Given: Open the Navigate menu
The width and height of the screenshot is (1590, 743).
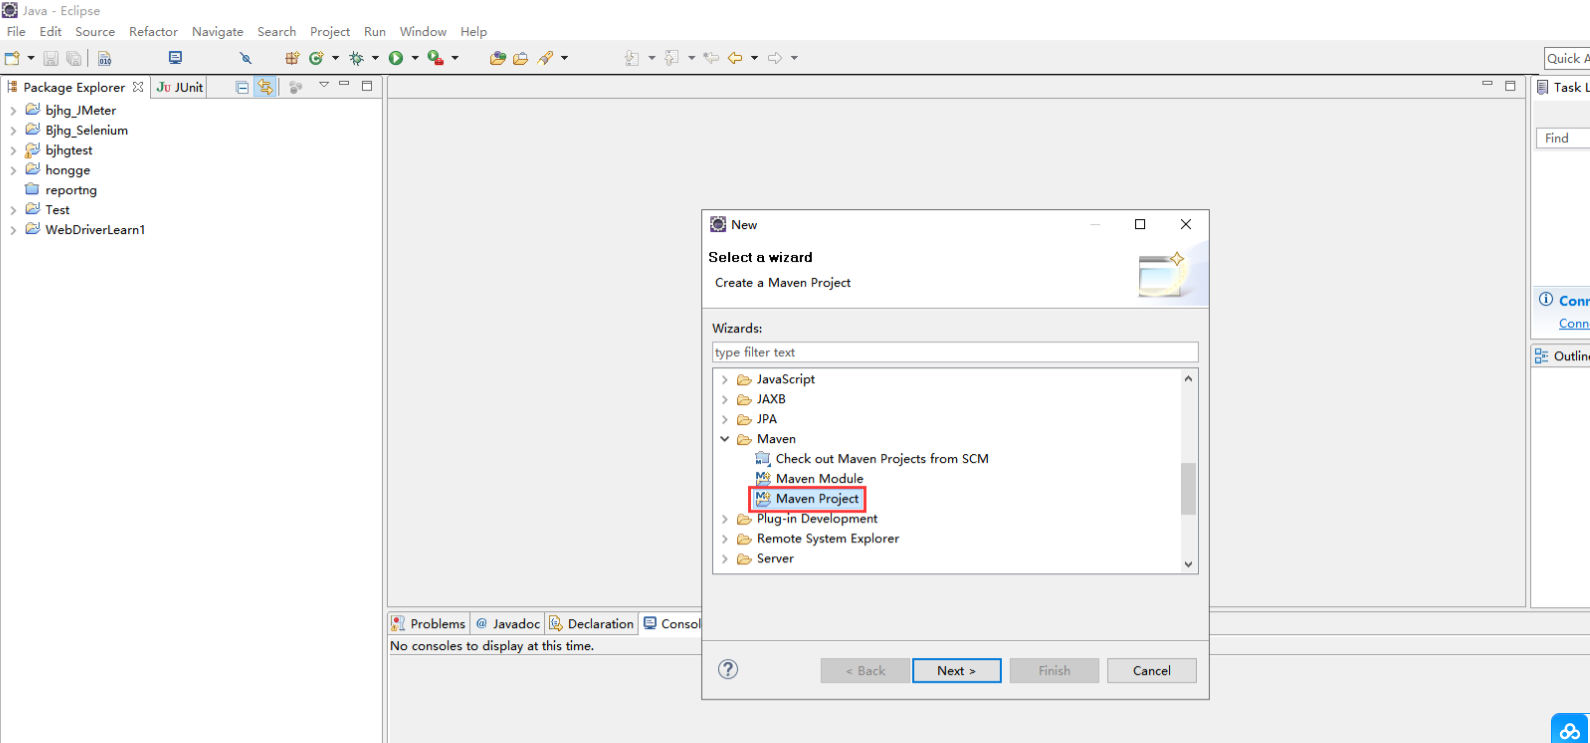Looking at the screenshot, I should point(217,31).
